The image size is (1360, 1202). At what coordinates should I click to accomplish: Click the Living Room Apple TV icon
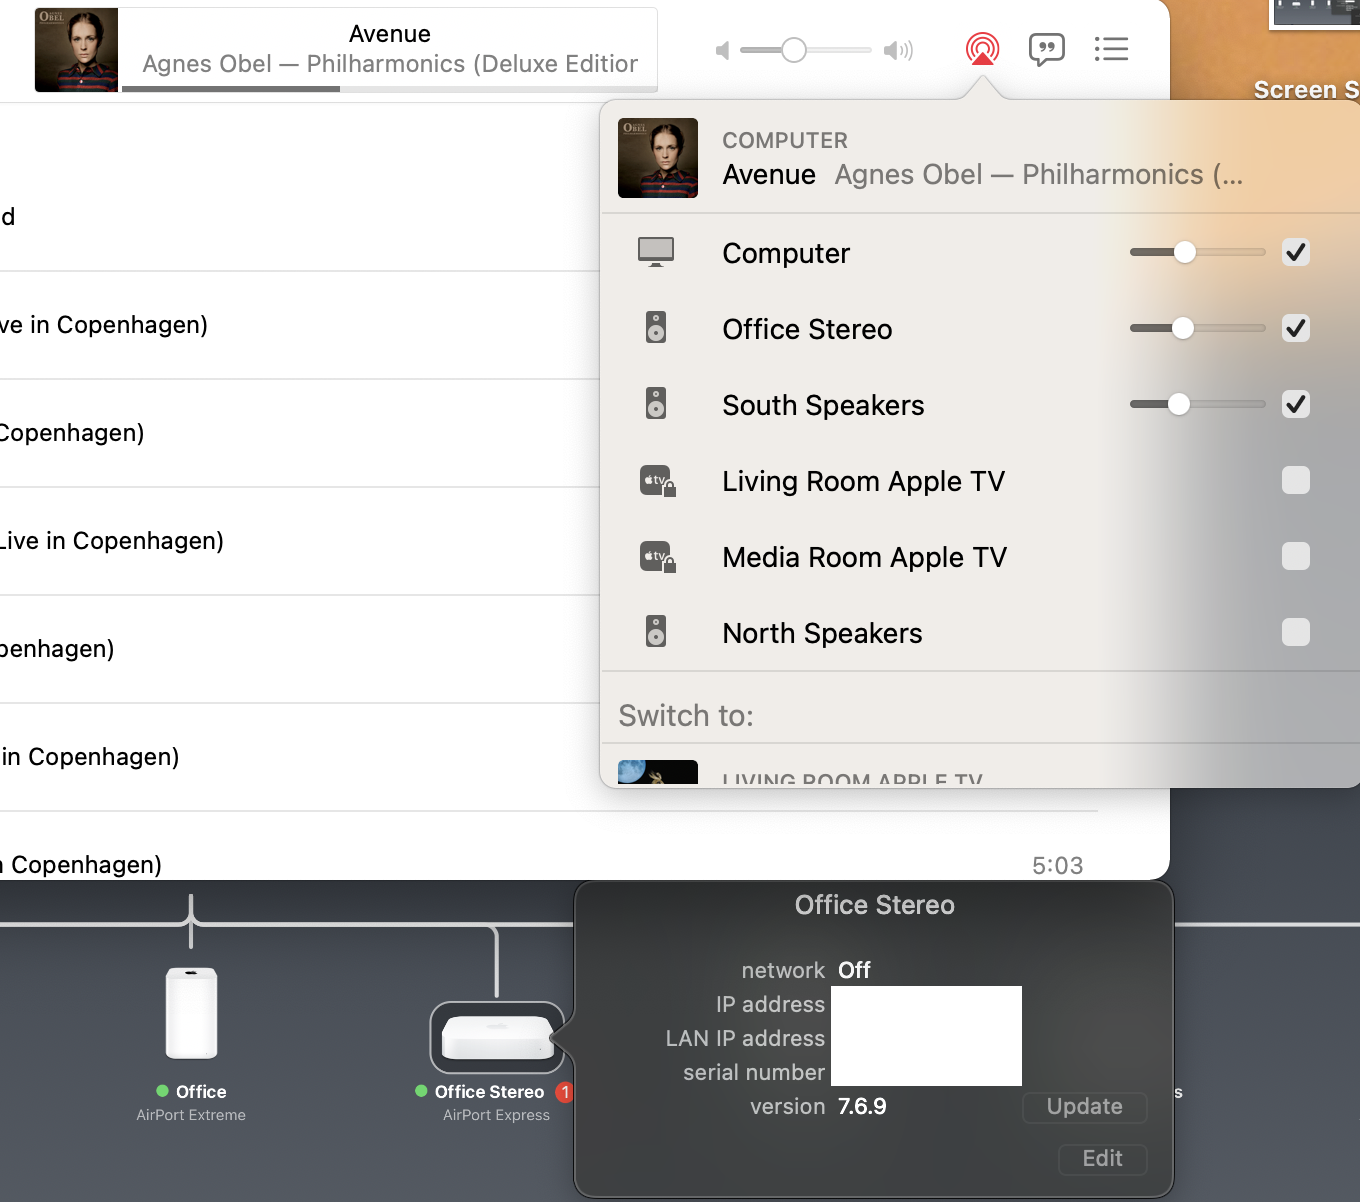[x=657, y=481]
